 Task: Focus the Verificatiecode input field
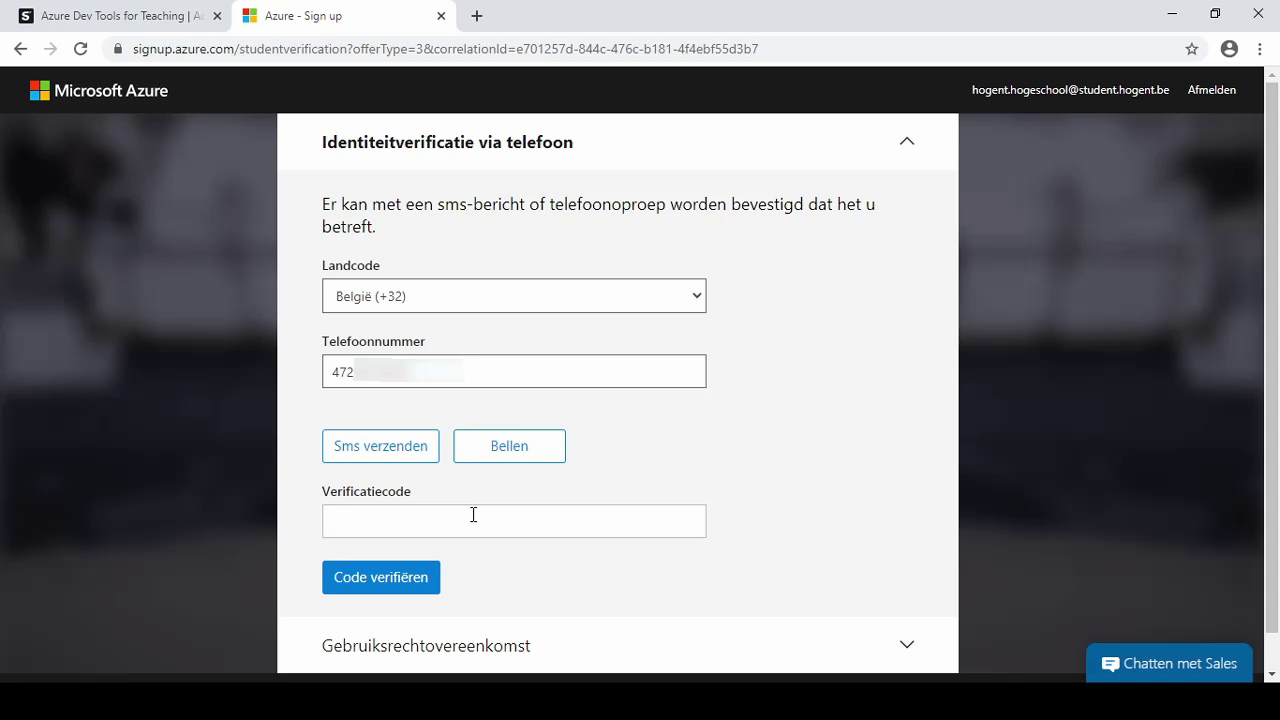[x=514, y=521]
